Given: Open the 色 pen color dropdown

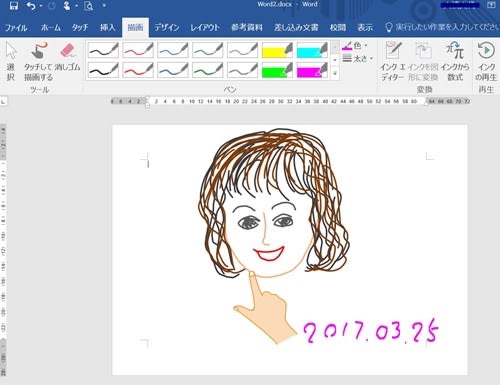Looking at the screenshot, I should tap(355, 45).
